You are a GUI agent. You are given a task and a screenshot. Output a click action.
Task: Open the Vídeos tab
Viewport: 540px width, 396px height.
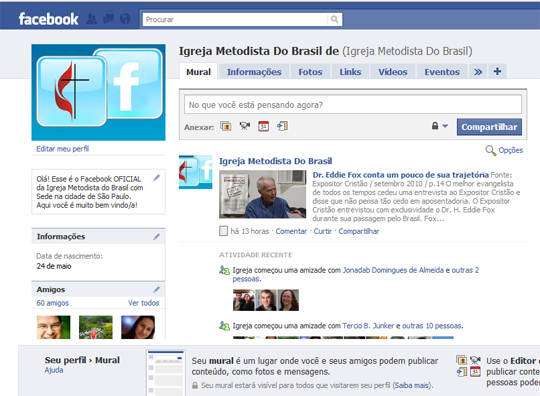(x=393, y=72)
